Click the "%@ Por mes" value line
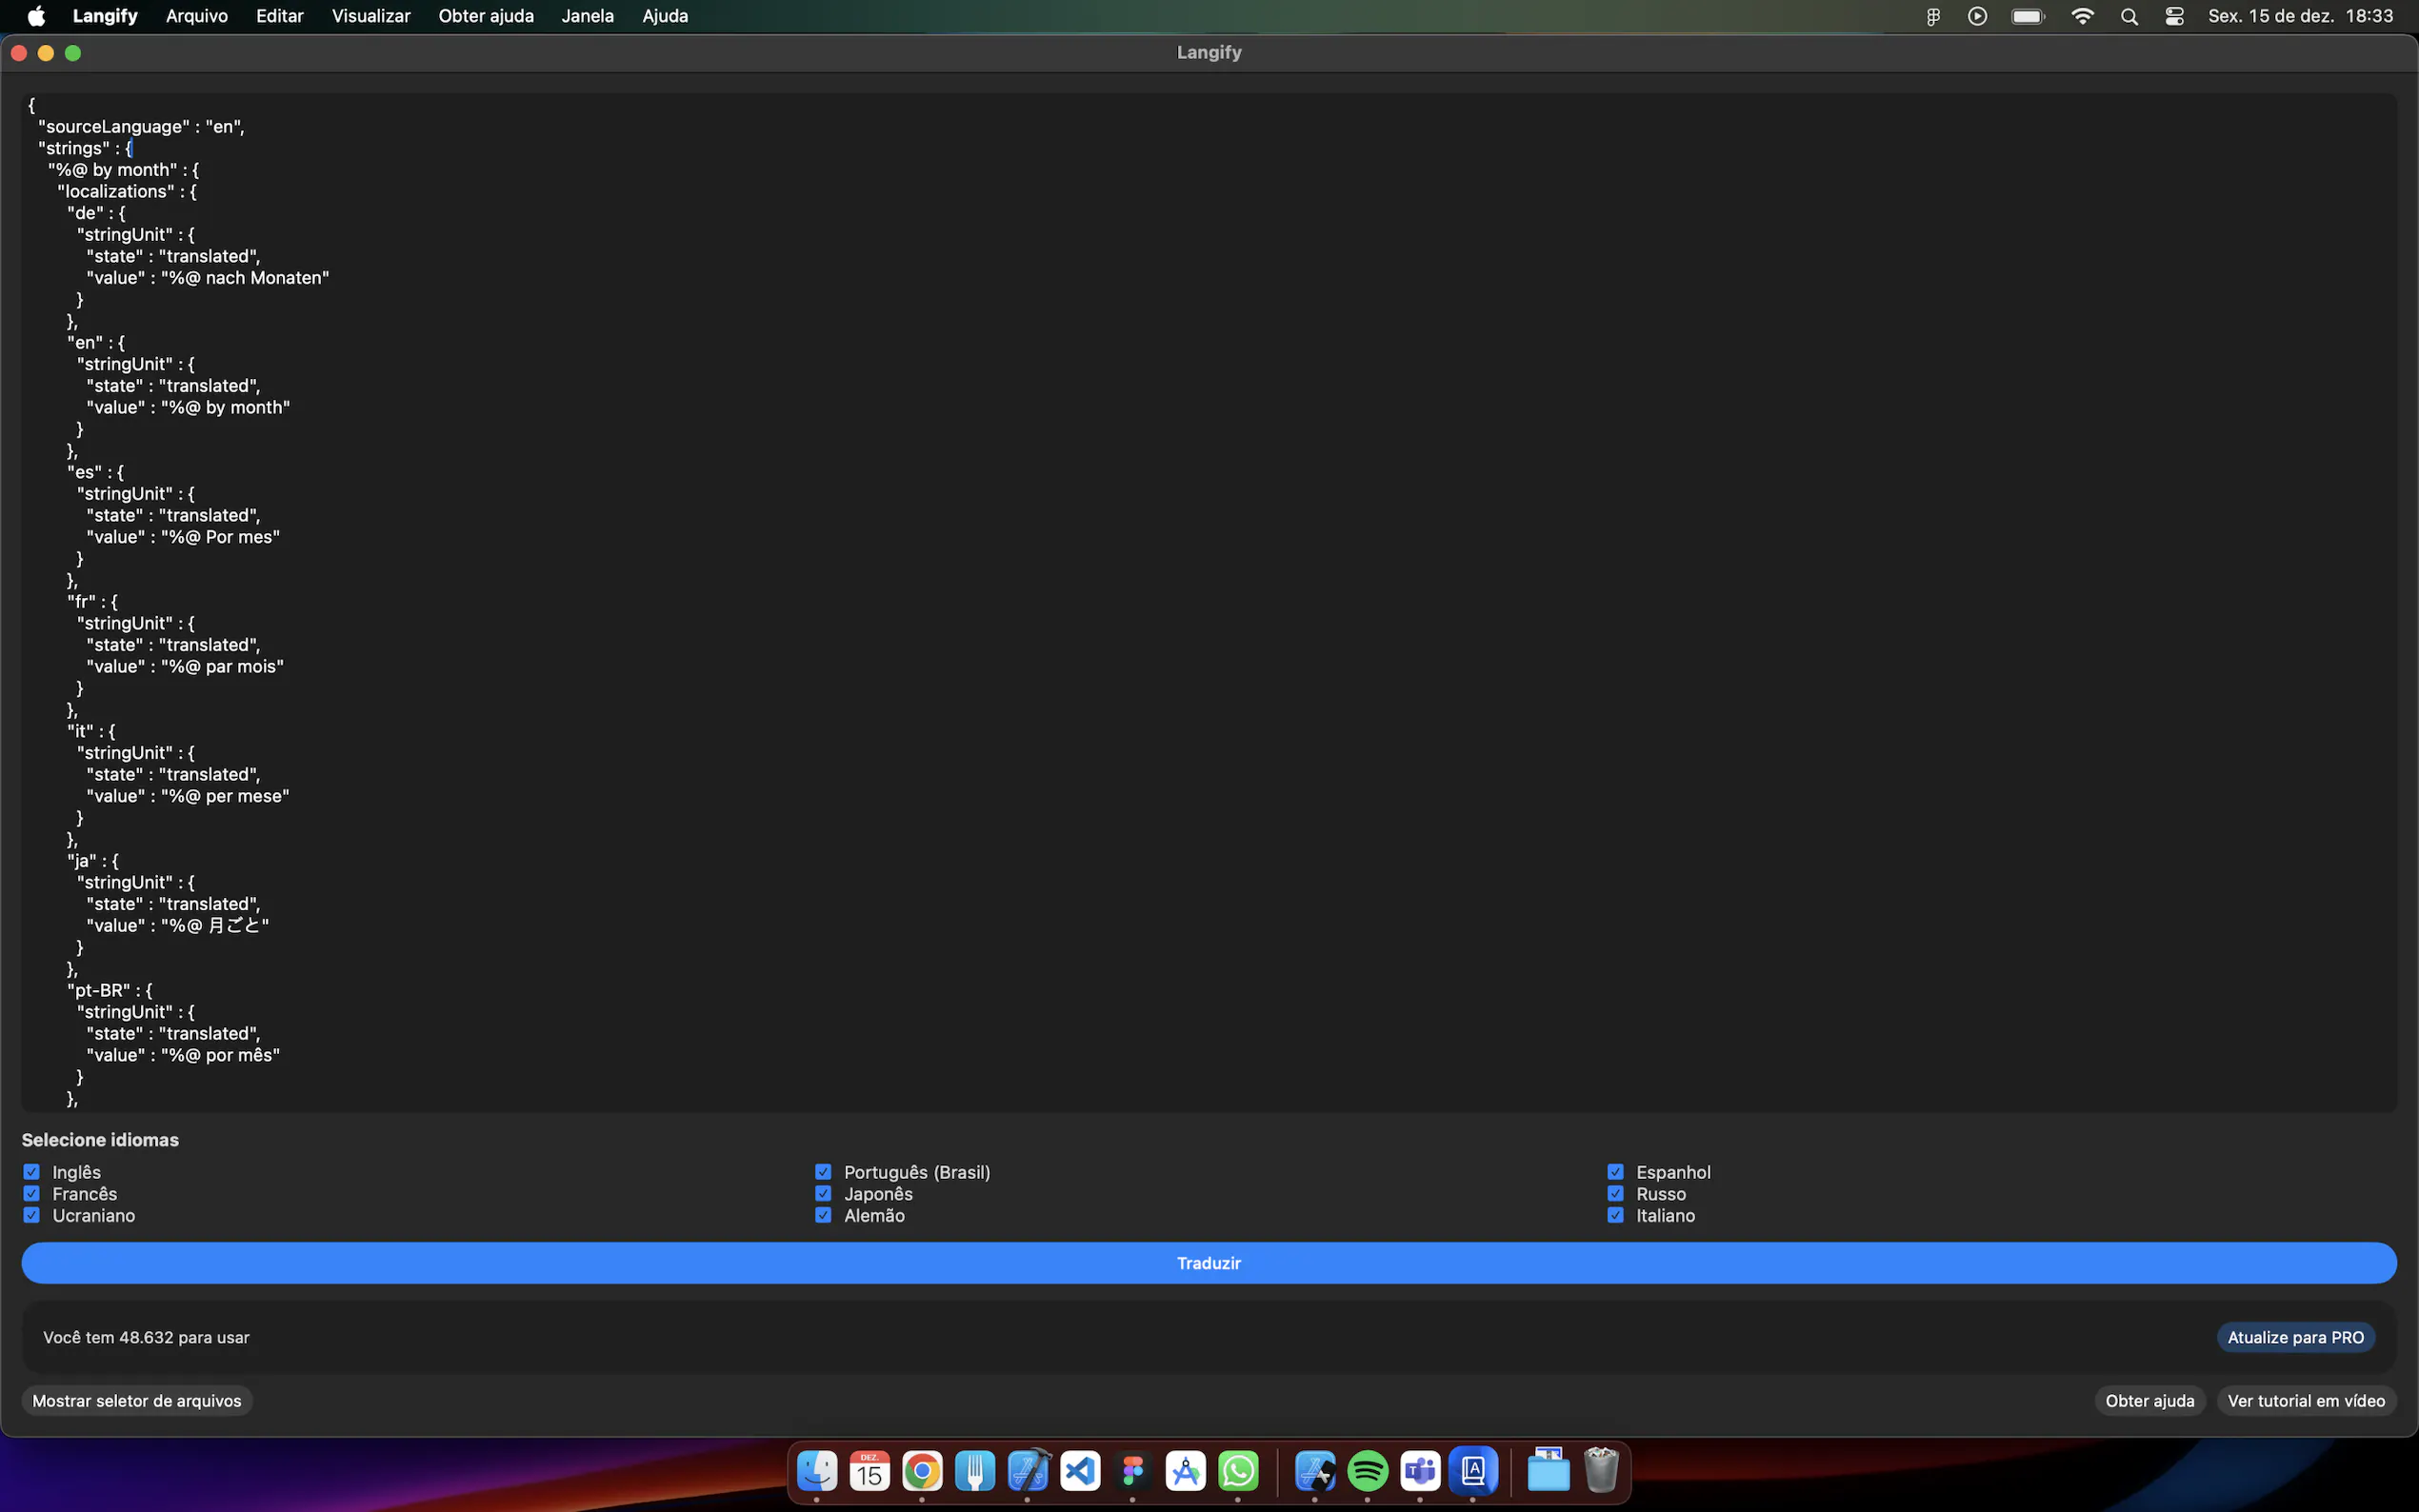This screenshot has width=2419, height=1512. coord(183,537)
